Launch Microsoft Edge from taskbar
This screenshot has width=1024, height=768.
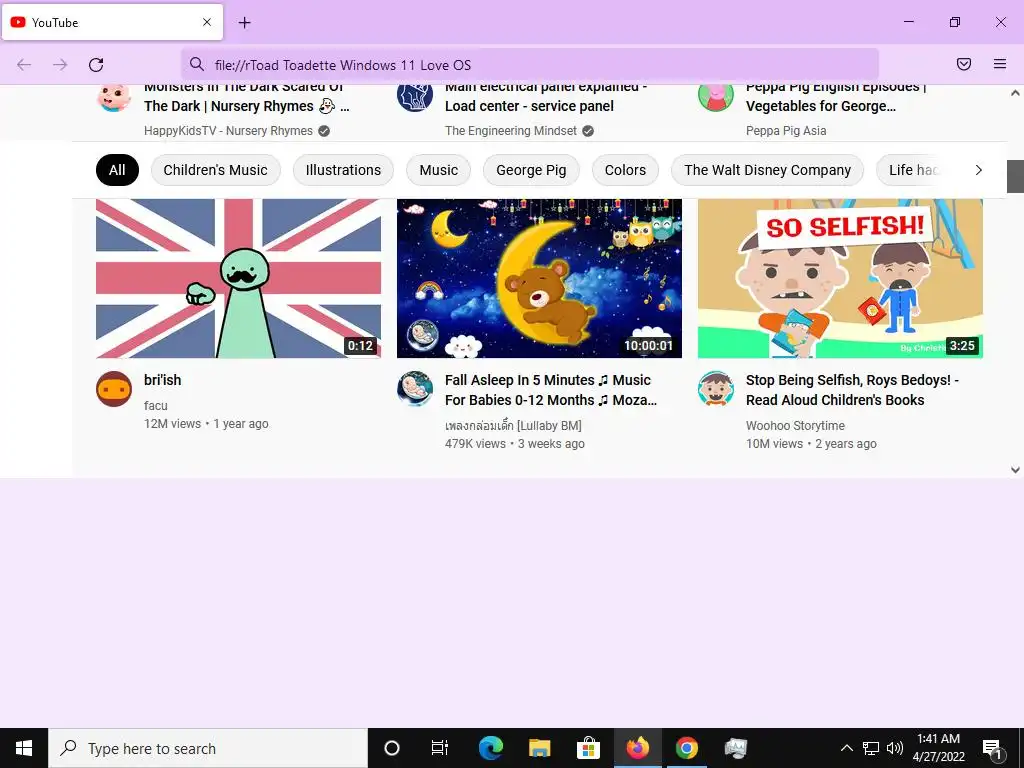pos(490,748)
